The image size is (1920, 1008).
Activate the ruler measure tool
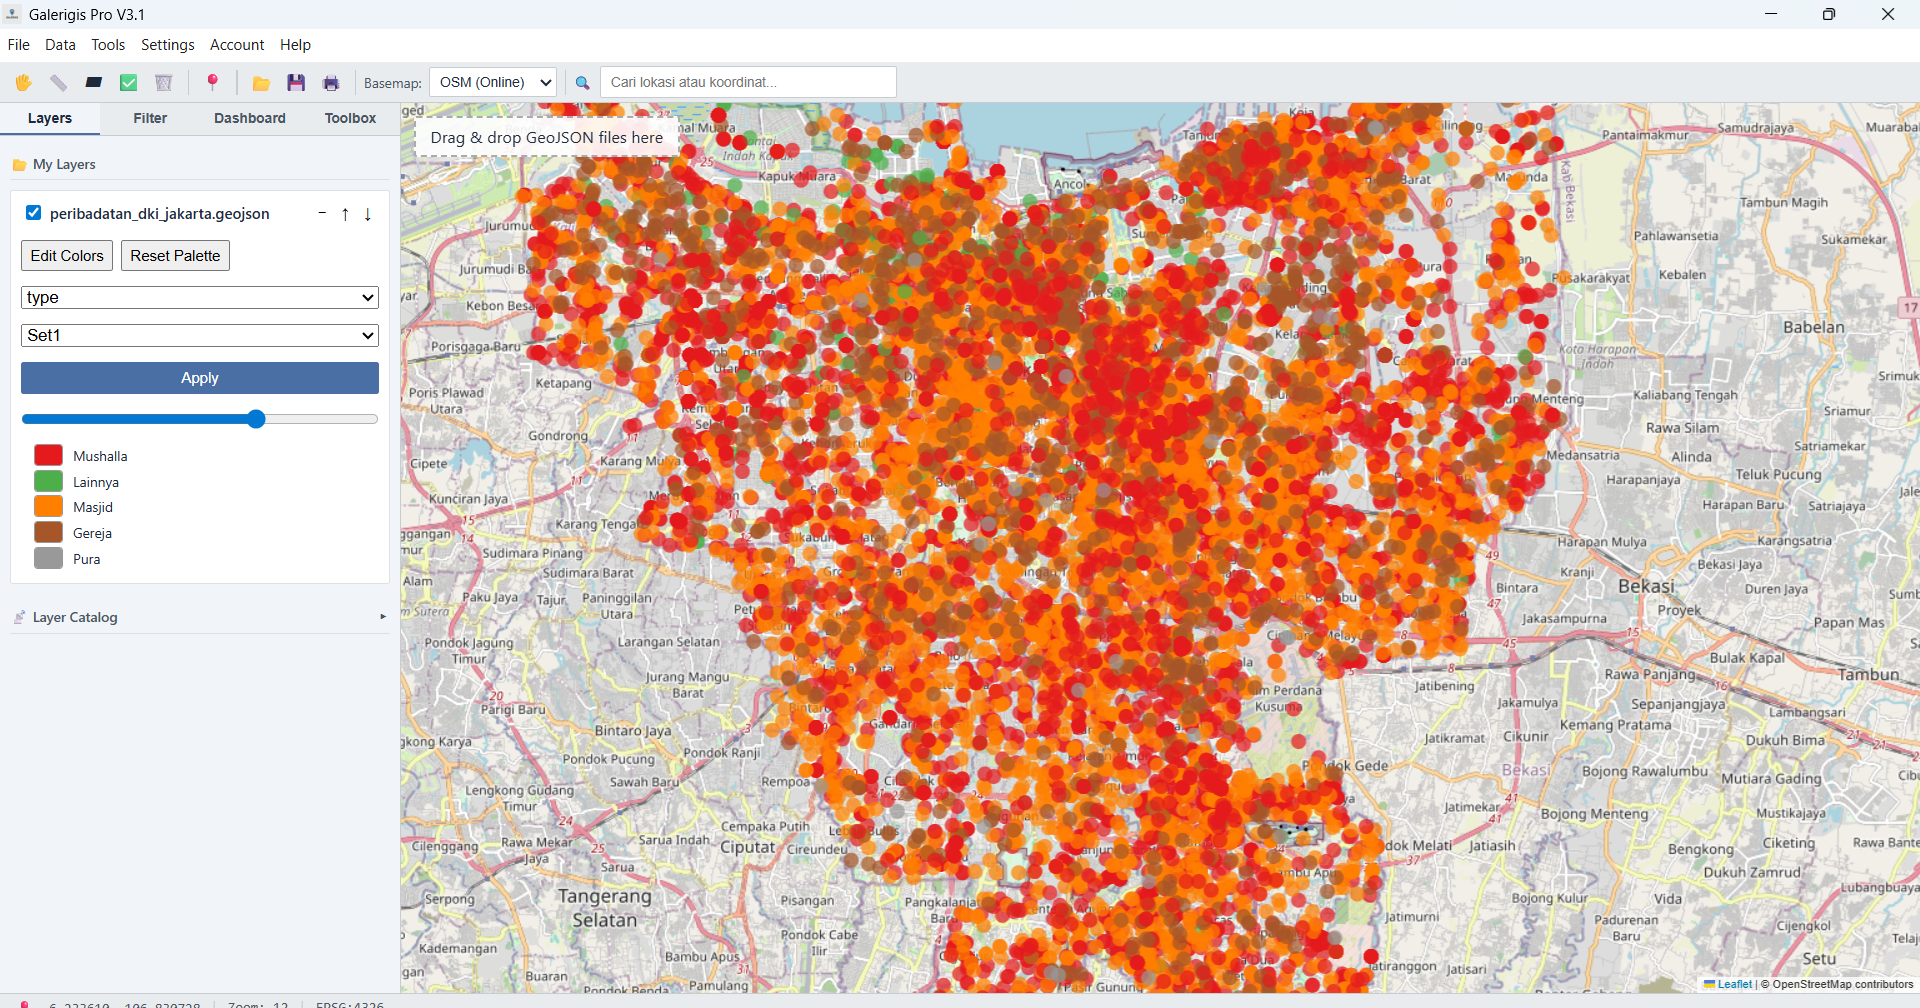point(59,83)
